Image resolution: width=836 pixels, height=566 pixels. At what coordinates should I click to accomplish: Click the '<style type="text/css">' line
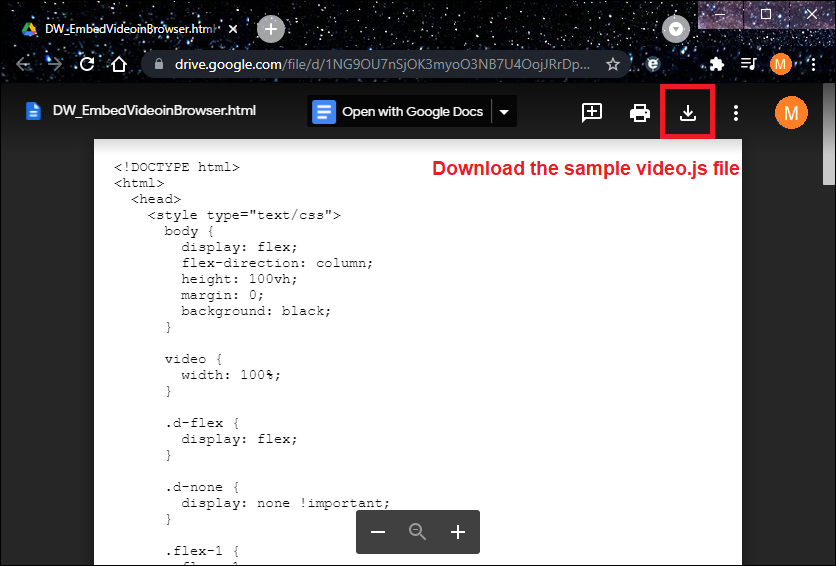(244, 215)
